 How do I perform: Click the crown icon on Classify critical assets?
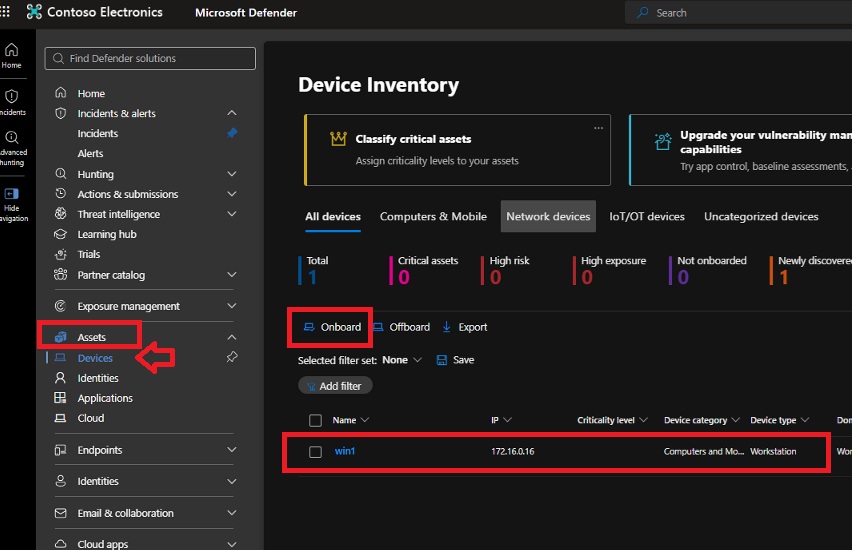(338, 139)
